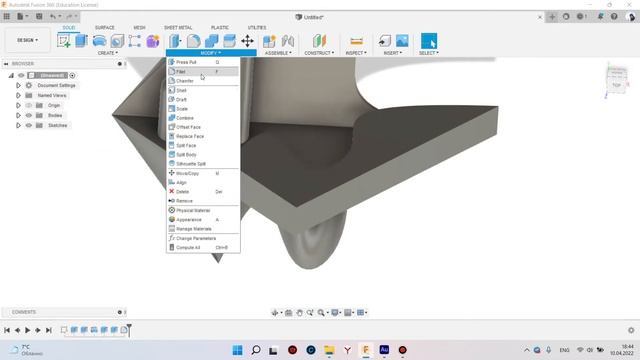The height and width of the screenshot is (360, 640).
Task: Choose Appearance from the Modify menu
Action: tap(203, 220)
